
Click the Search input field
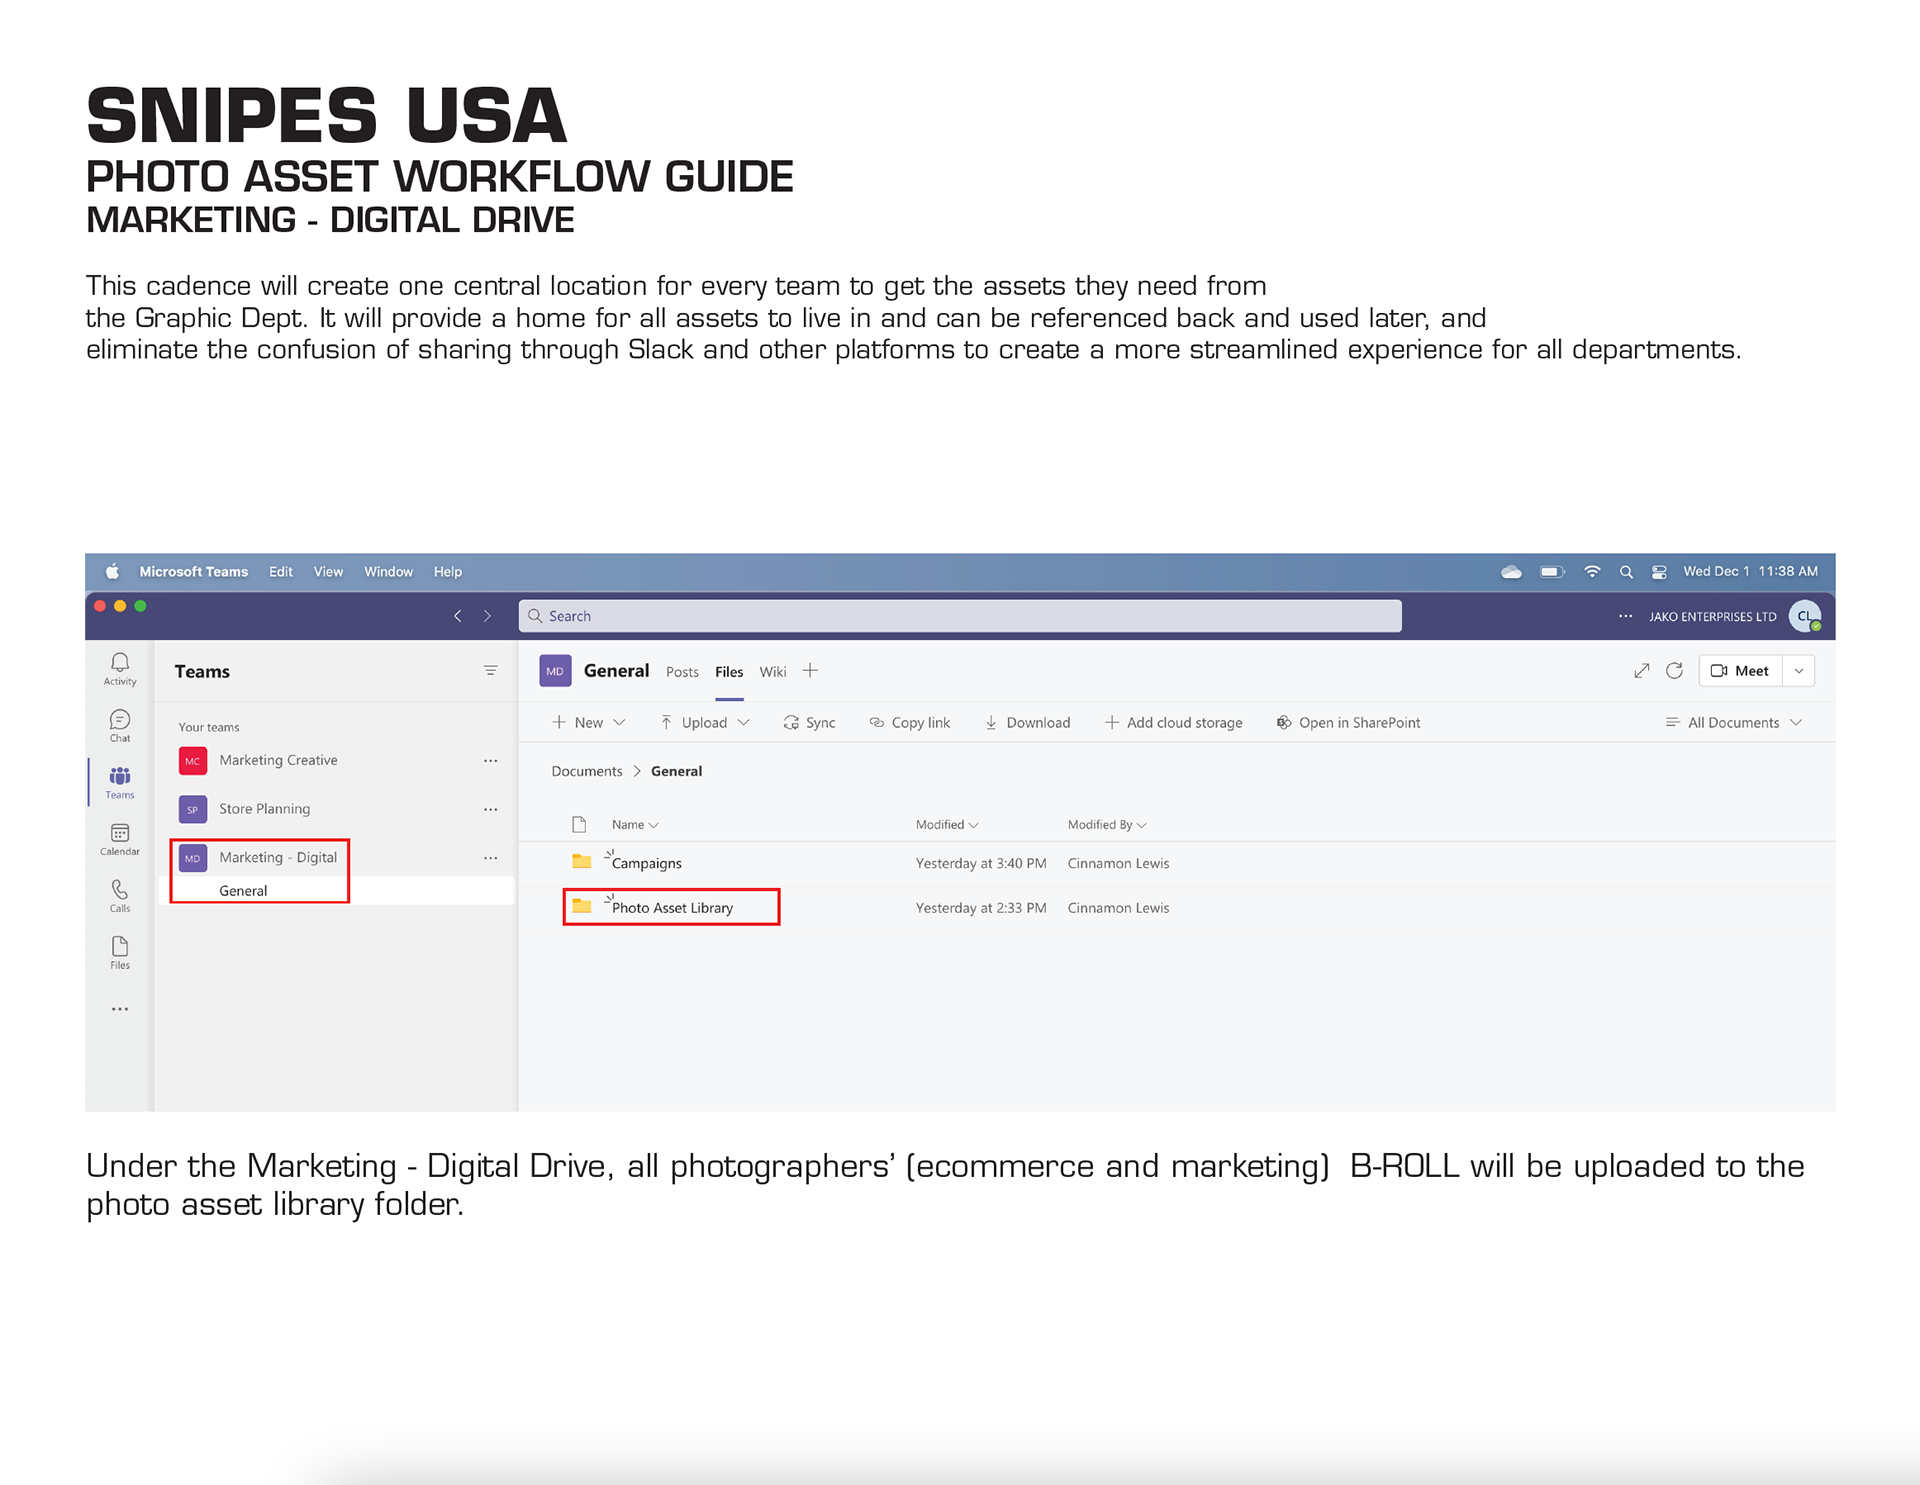click(x=960, y=616)
